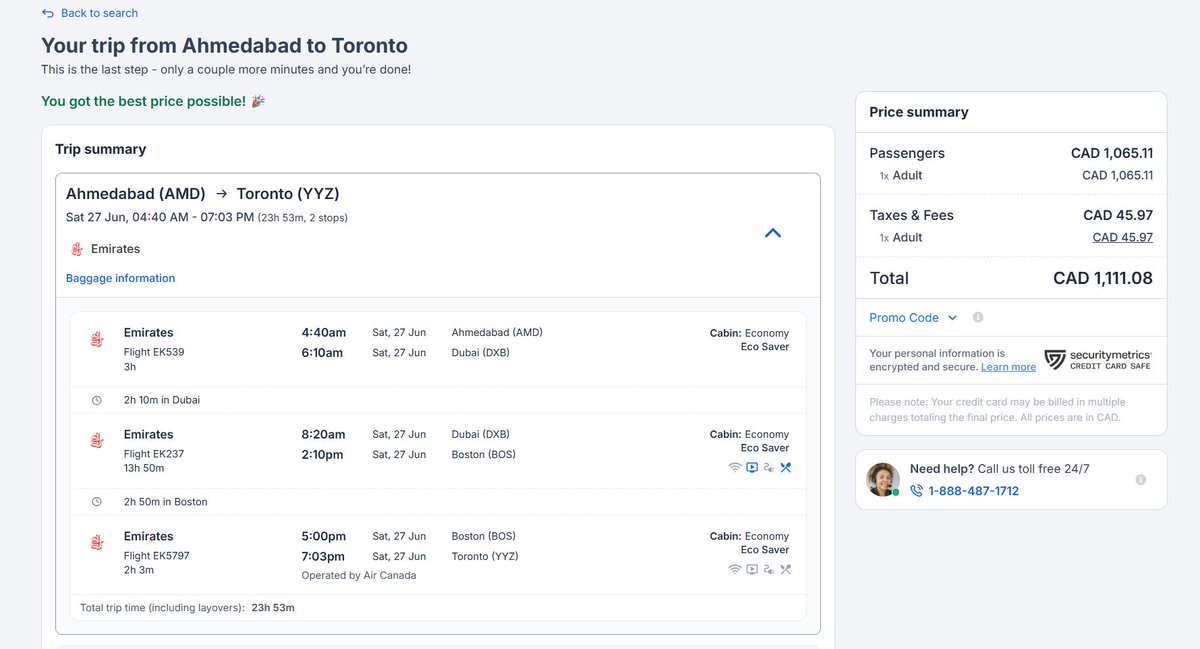
Task: Click the 7:03pm Toronto arrival time
Action: [x=323, y=556]
